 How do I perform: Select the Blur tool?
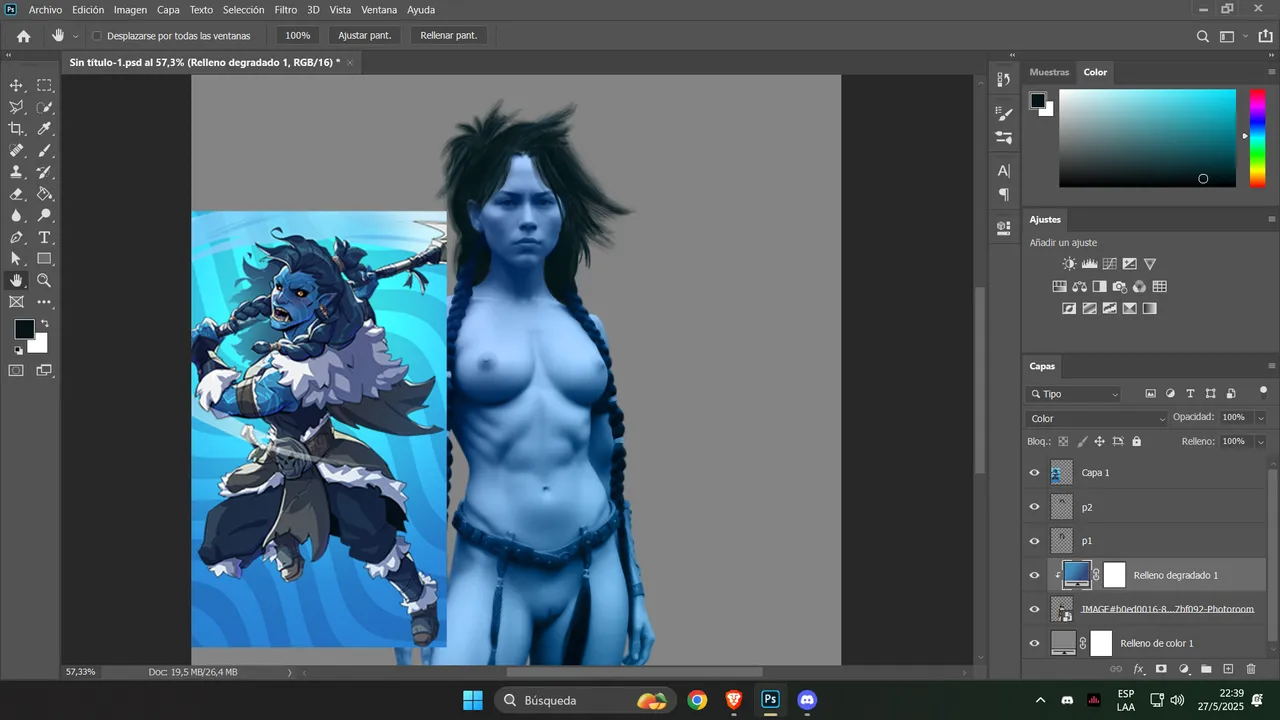(16, 216)
